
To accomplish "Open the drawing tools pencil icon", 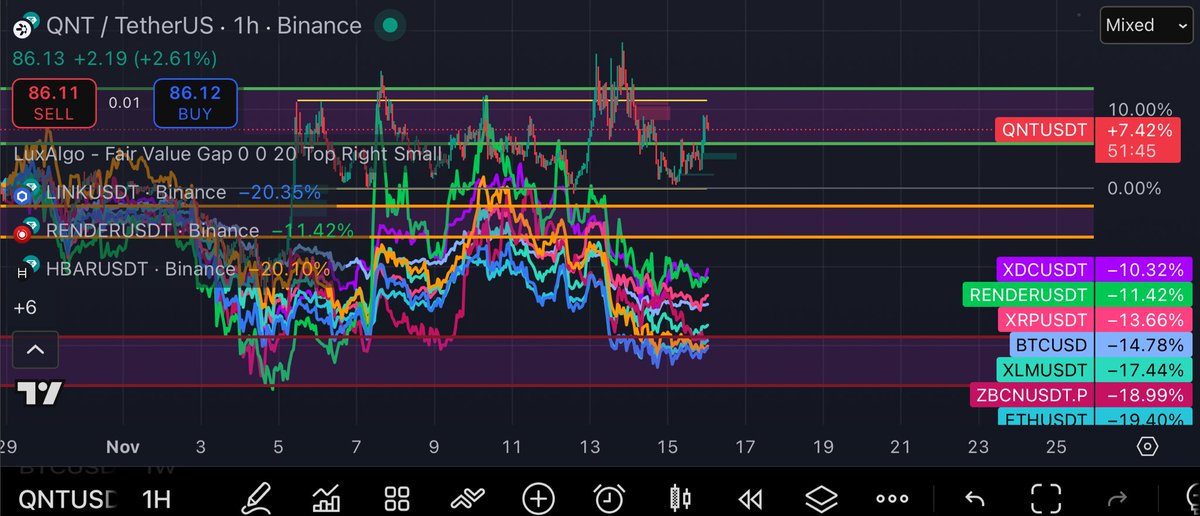I will 257,497.
